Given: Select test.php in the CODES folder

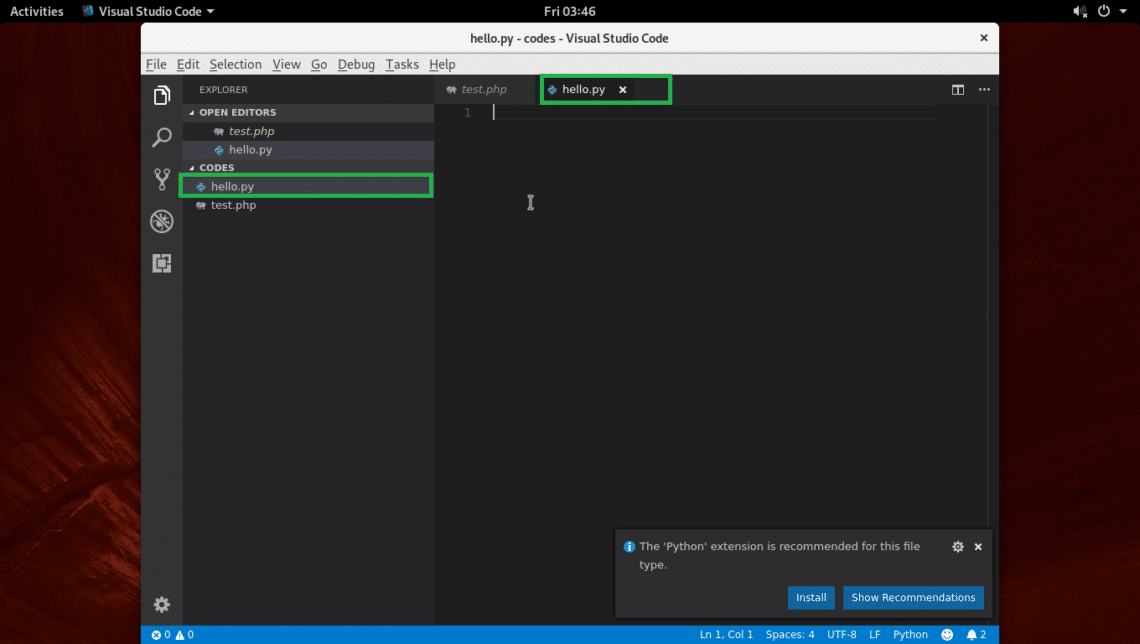Looking at the screenshot, I should click(x=233, y=205).
